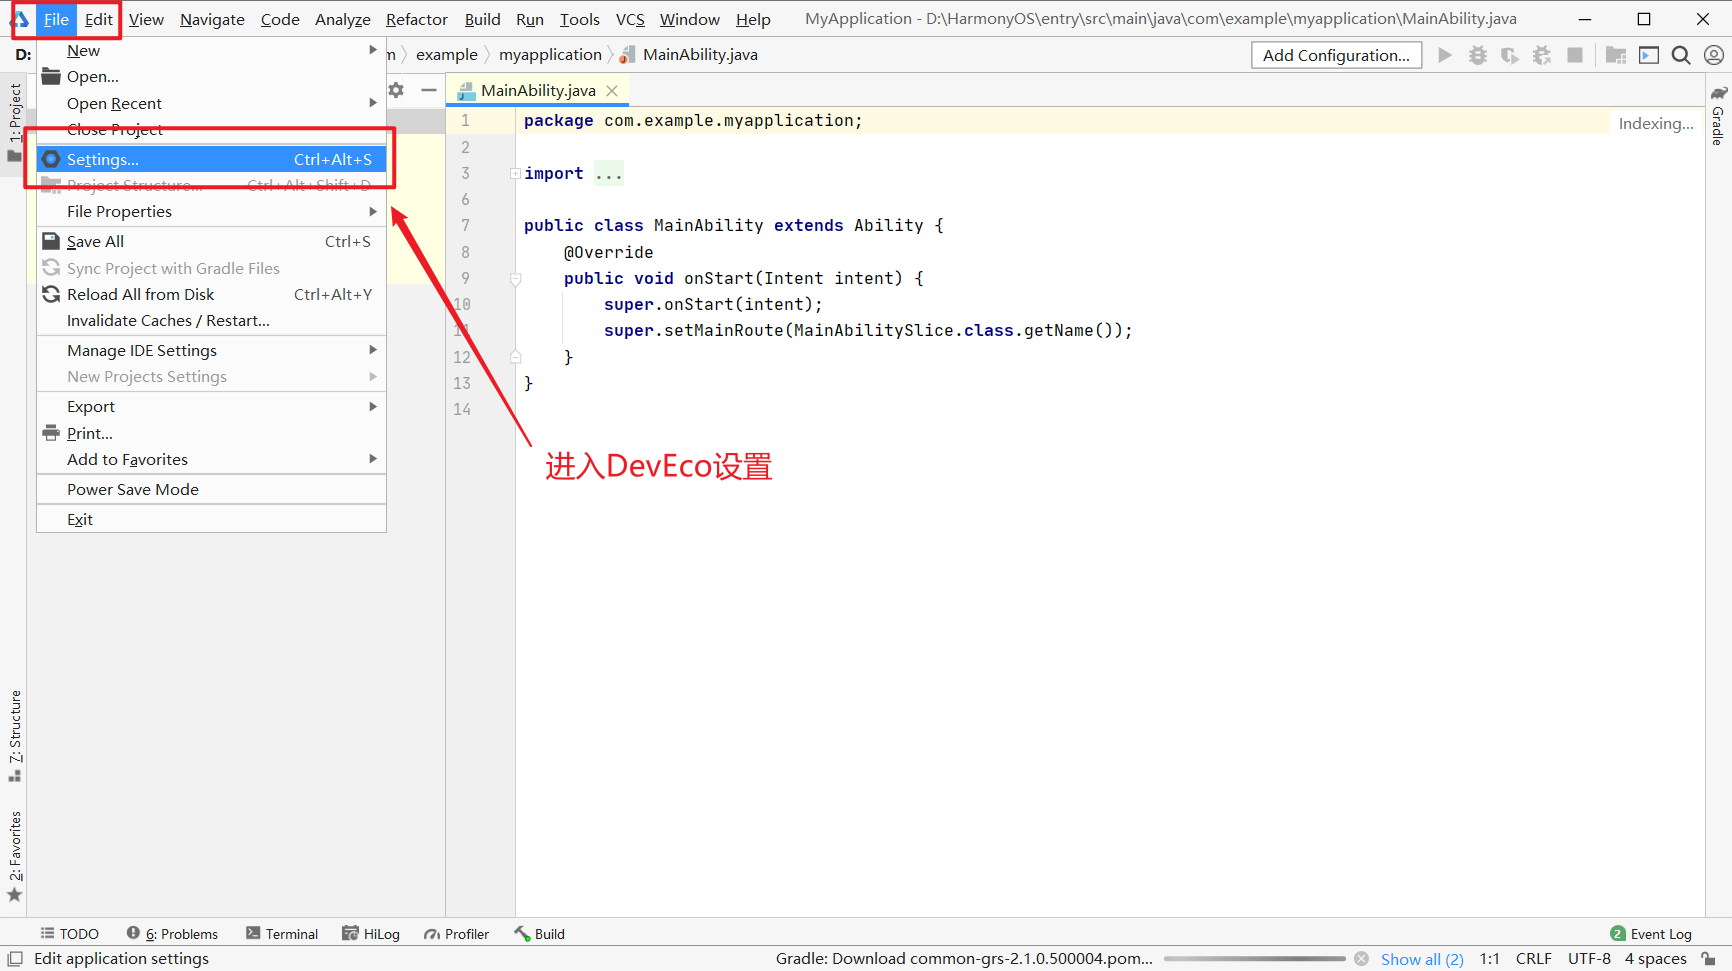Image resolution: width=1732 pixels, height=971 pixels.
Task: Cancel the Gradle download progress task
Action: tap(1361, 958)
